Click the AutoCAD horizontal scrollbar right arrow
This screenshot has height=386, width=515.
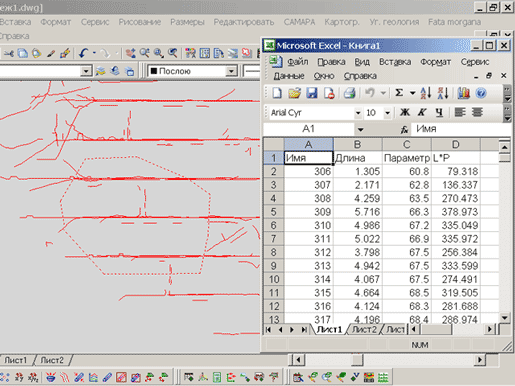click(x=479, y=360)
